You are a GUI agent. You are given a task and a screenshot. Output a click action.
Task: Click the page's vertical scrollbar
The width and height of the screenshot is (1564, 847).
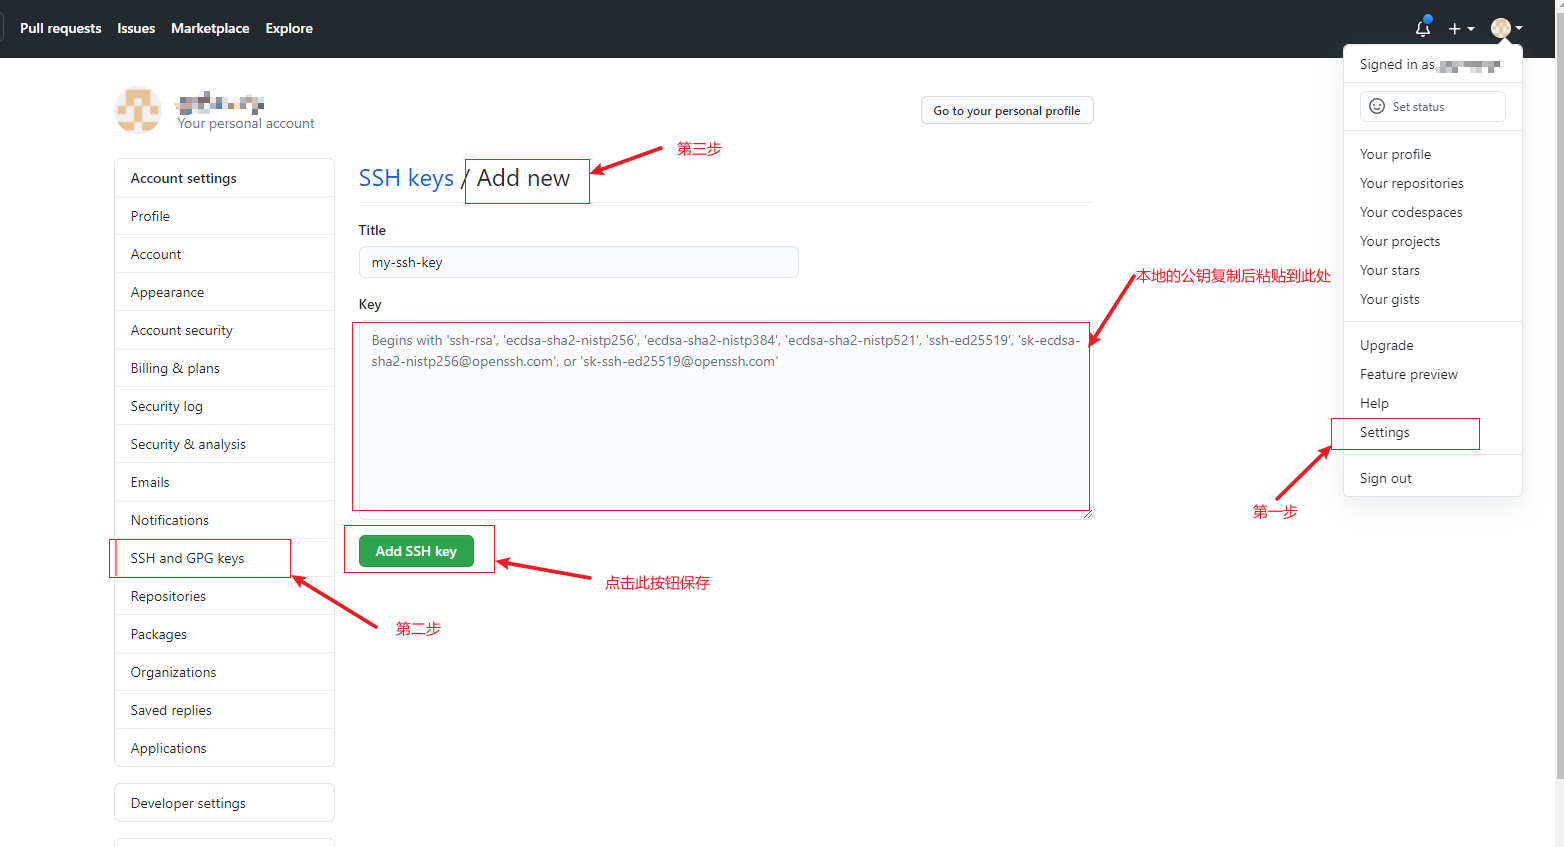pos(1558,400)
